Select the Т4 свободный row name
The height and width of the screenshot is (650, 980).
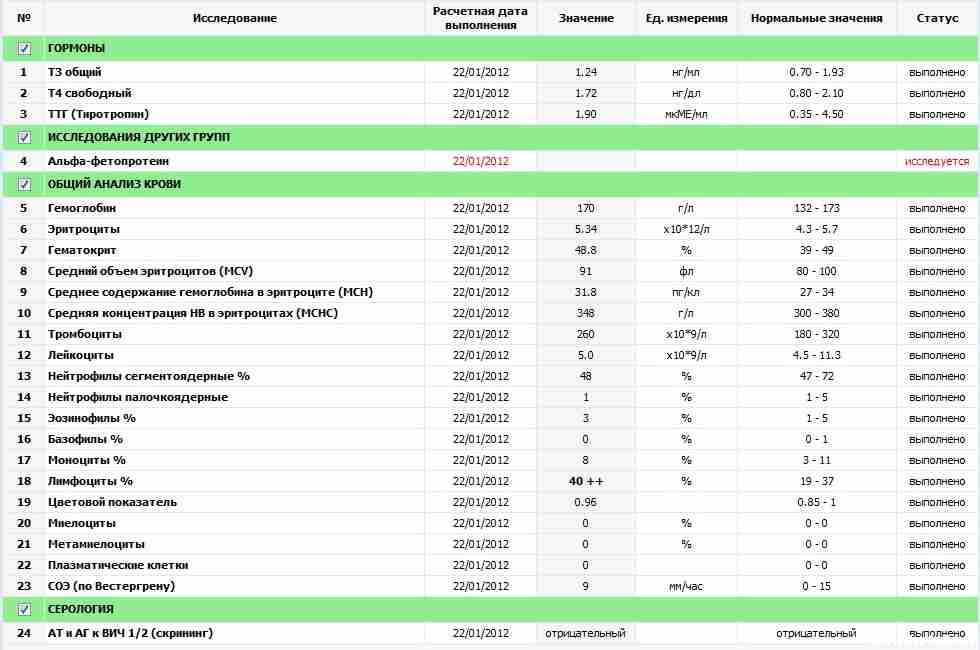click(x=89, y=93)
